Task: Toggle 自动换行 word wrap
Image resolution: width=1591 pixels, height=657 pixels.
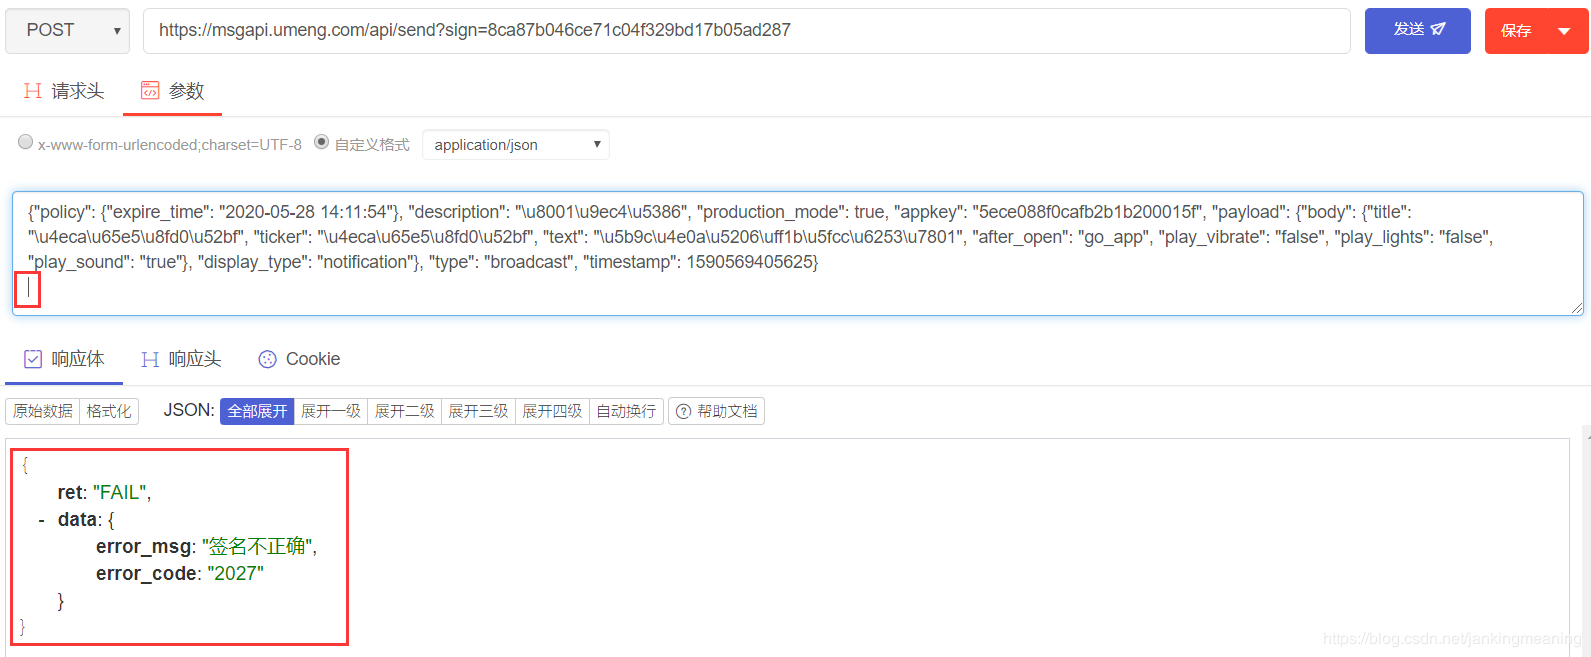Action: click(x=626, y=411)
